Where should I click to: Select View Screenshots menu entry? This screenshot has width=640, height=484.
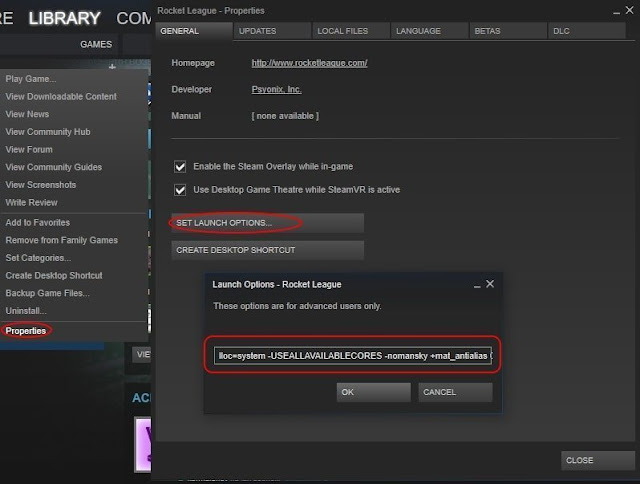click(40, 185)
